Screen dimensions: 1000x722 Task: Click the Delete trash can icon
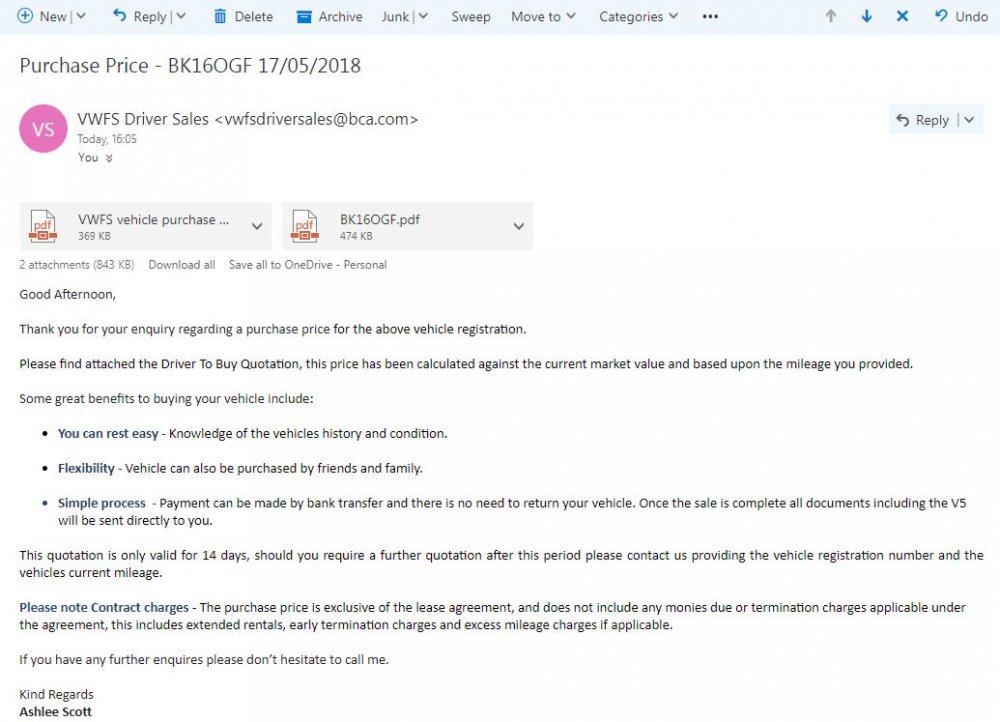(220, 17)
